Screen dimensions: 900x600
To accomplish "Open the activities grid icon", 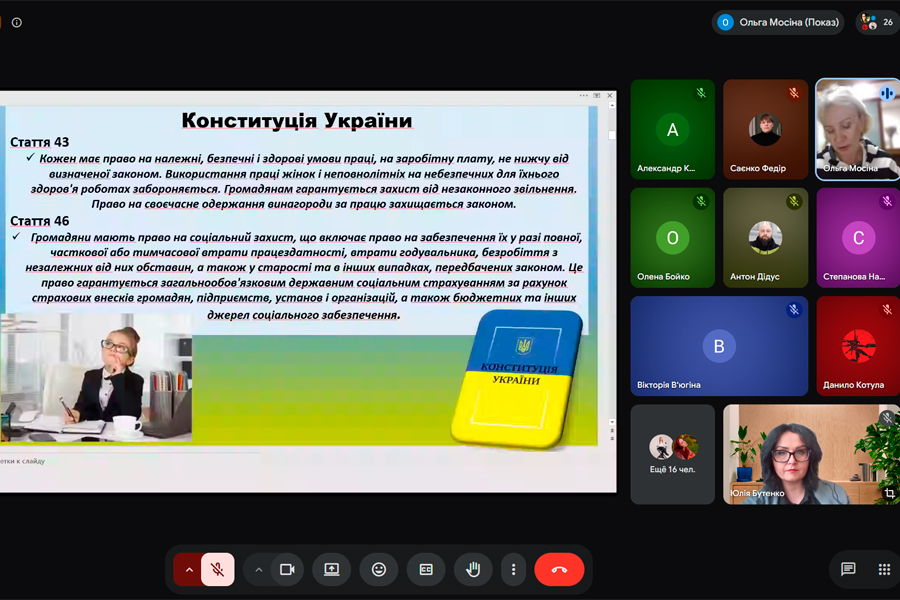I will (884, 569).
